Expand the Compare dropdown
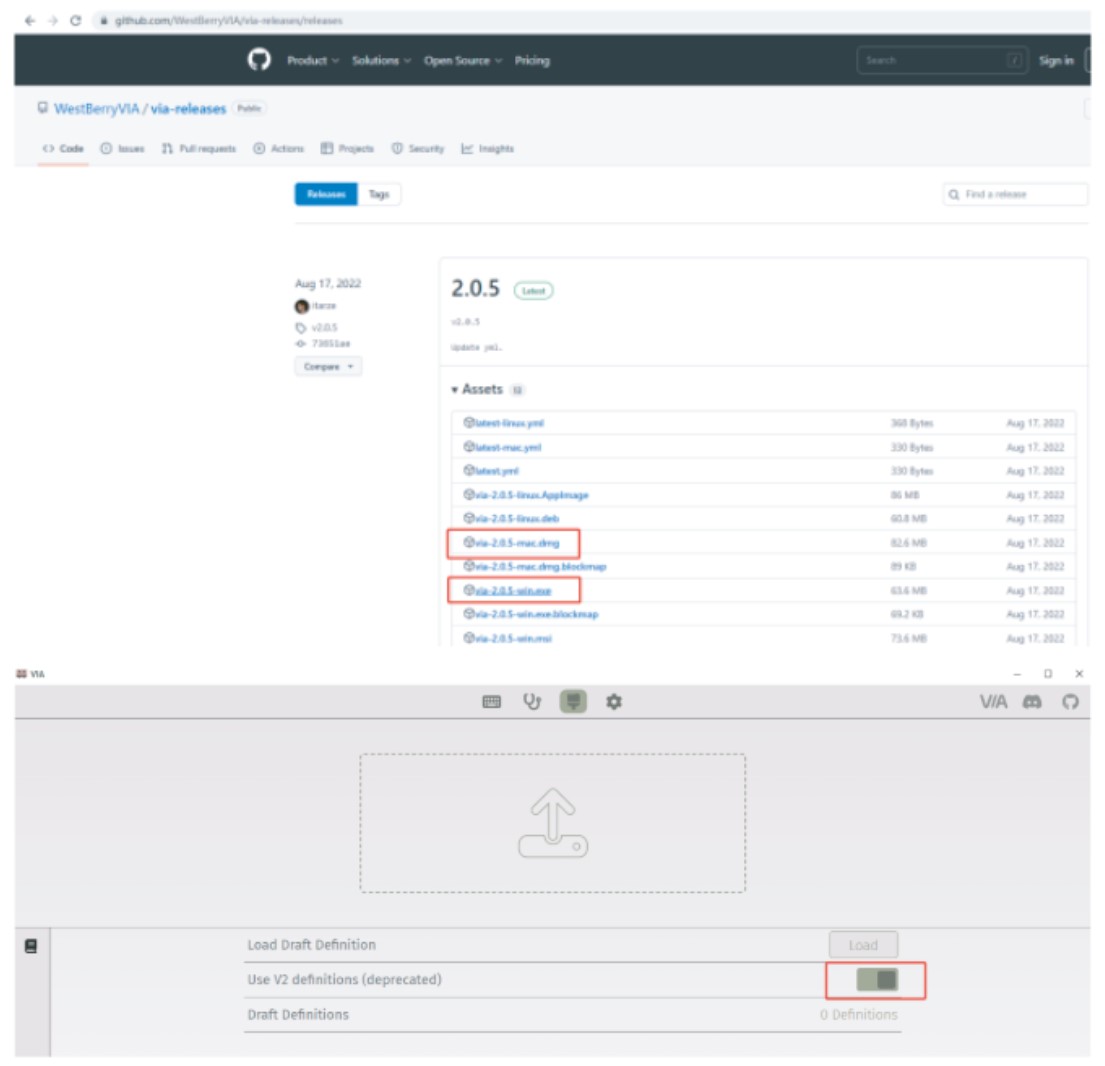This screenshot has height=1066, width=1105. click(328, 366)
